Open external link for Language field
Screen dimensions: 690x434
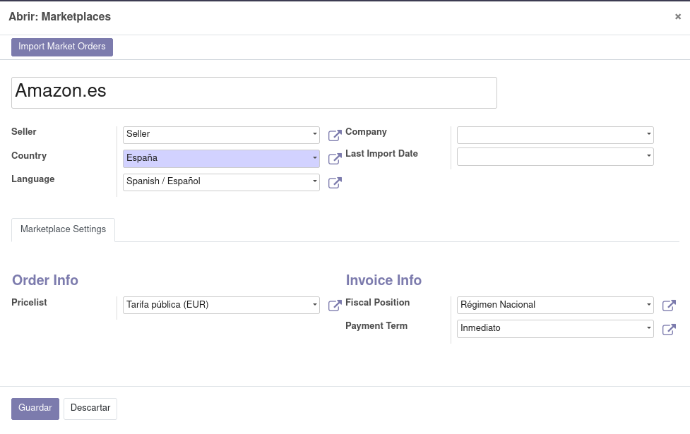point(335,183)
